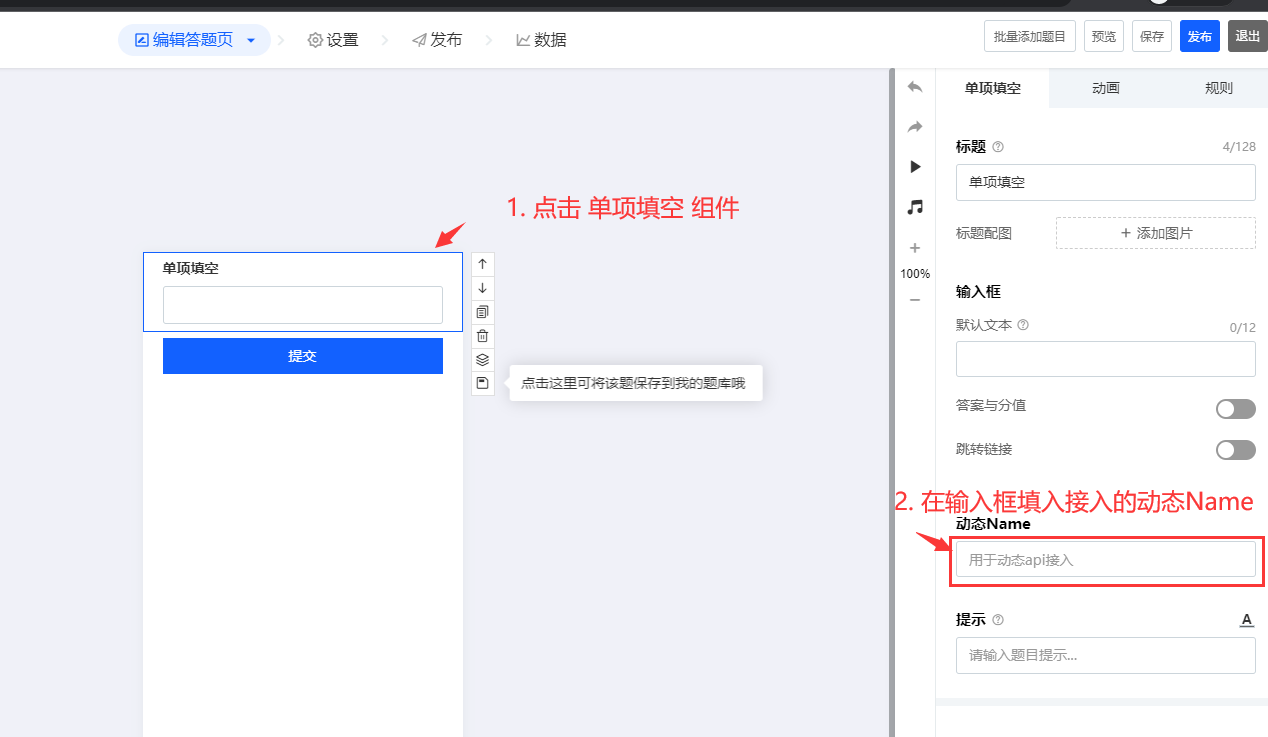Zoom out with the minus icon
The height and width of the screenshot is (737, 1268).
(x=914, y=300)
